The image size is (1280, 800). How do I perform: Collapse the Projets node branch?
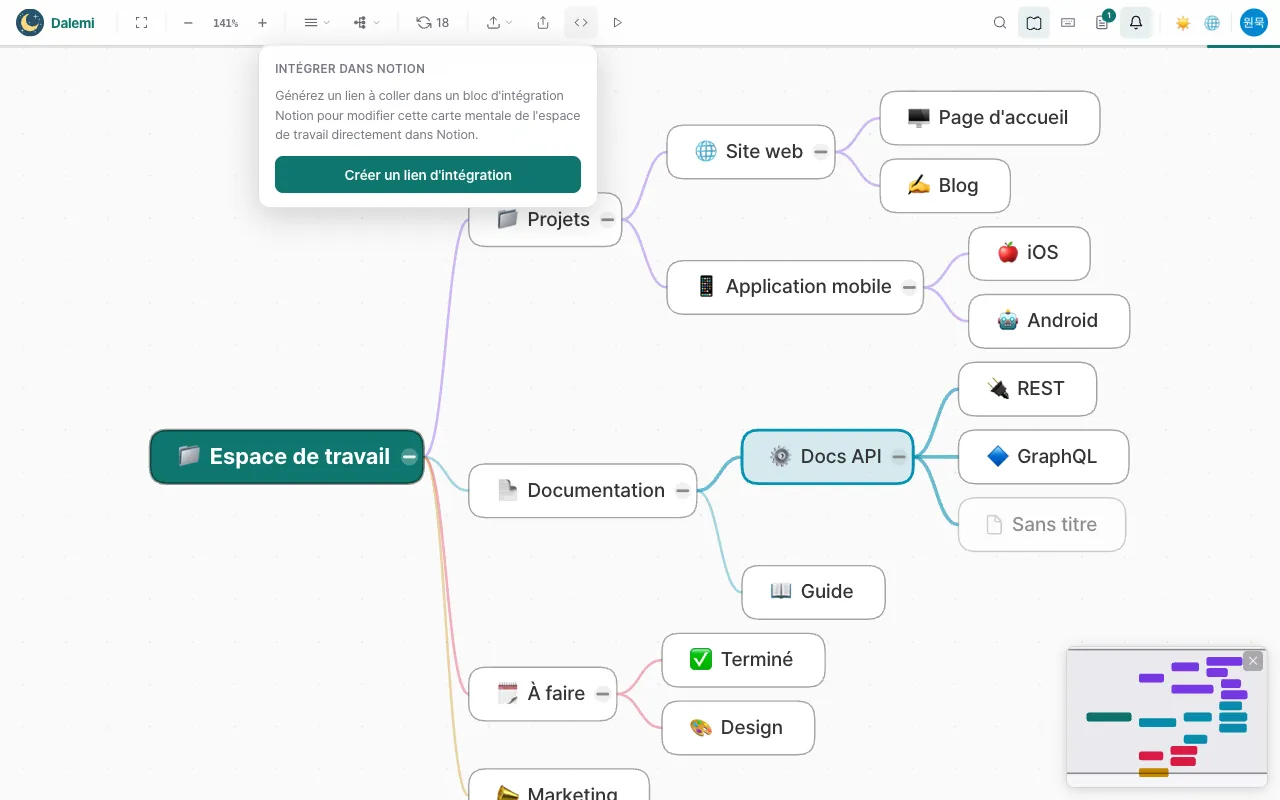click(x=607, y=220)
